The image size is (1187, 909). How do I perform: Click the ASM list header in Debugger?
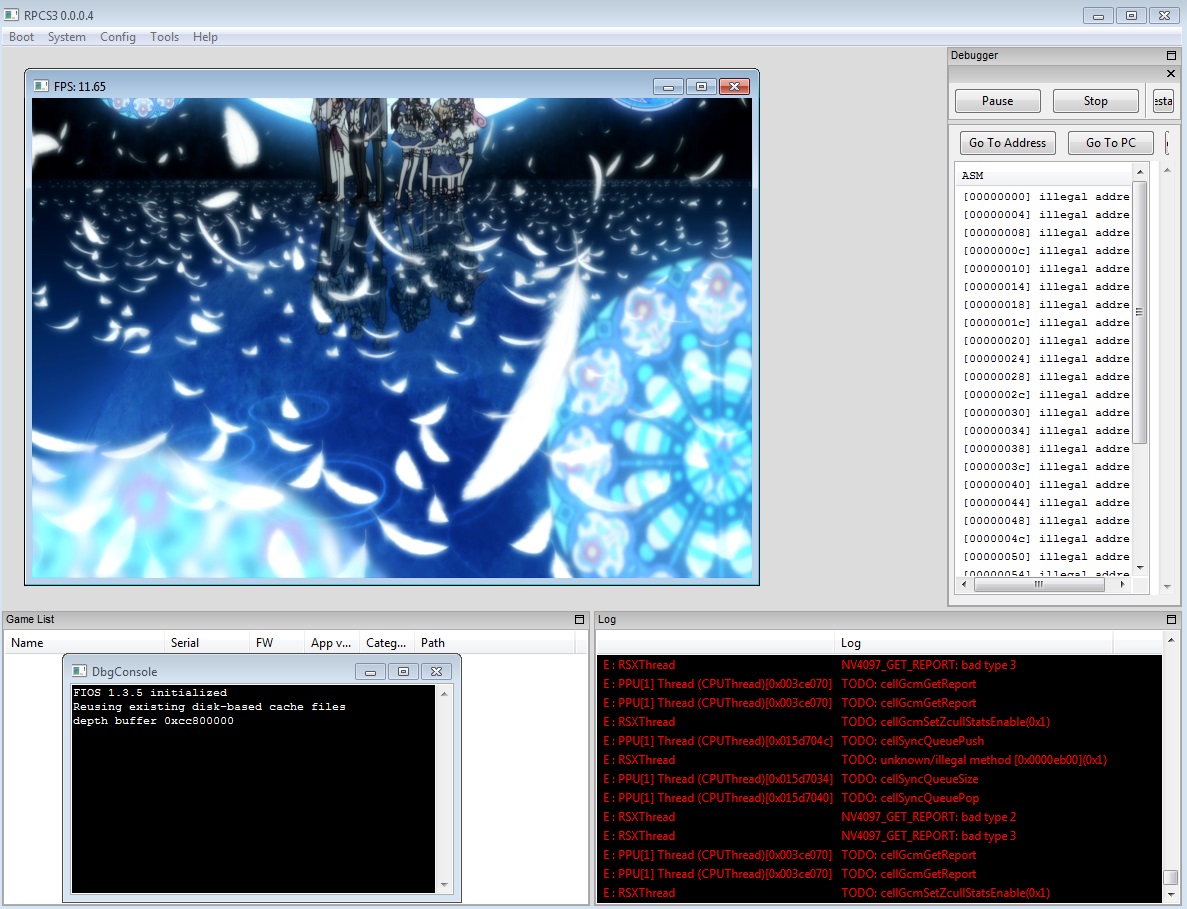(x=1044, y=175)
